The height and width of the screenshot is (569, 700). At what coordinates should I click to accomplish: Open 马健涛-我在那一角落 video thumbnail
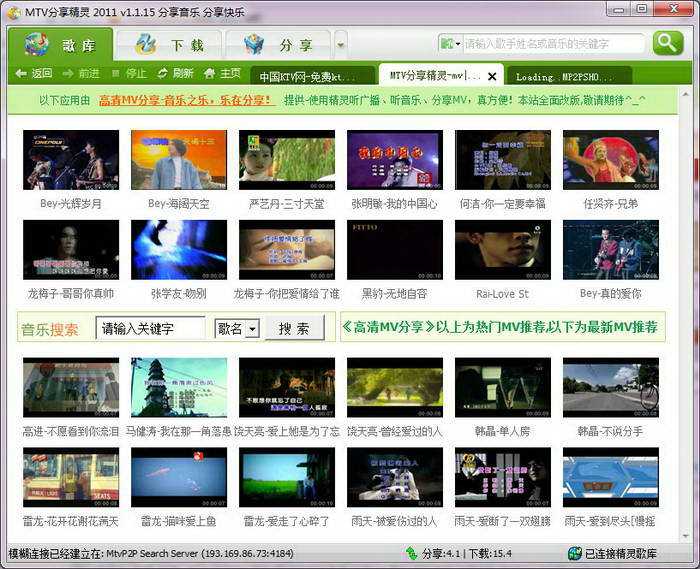pos(179,387)
